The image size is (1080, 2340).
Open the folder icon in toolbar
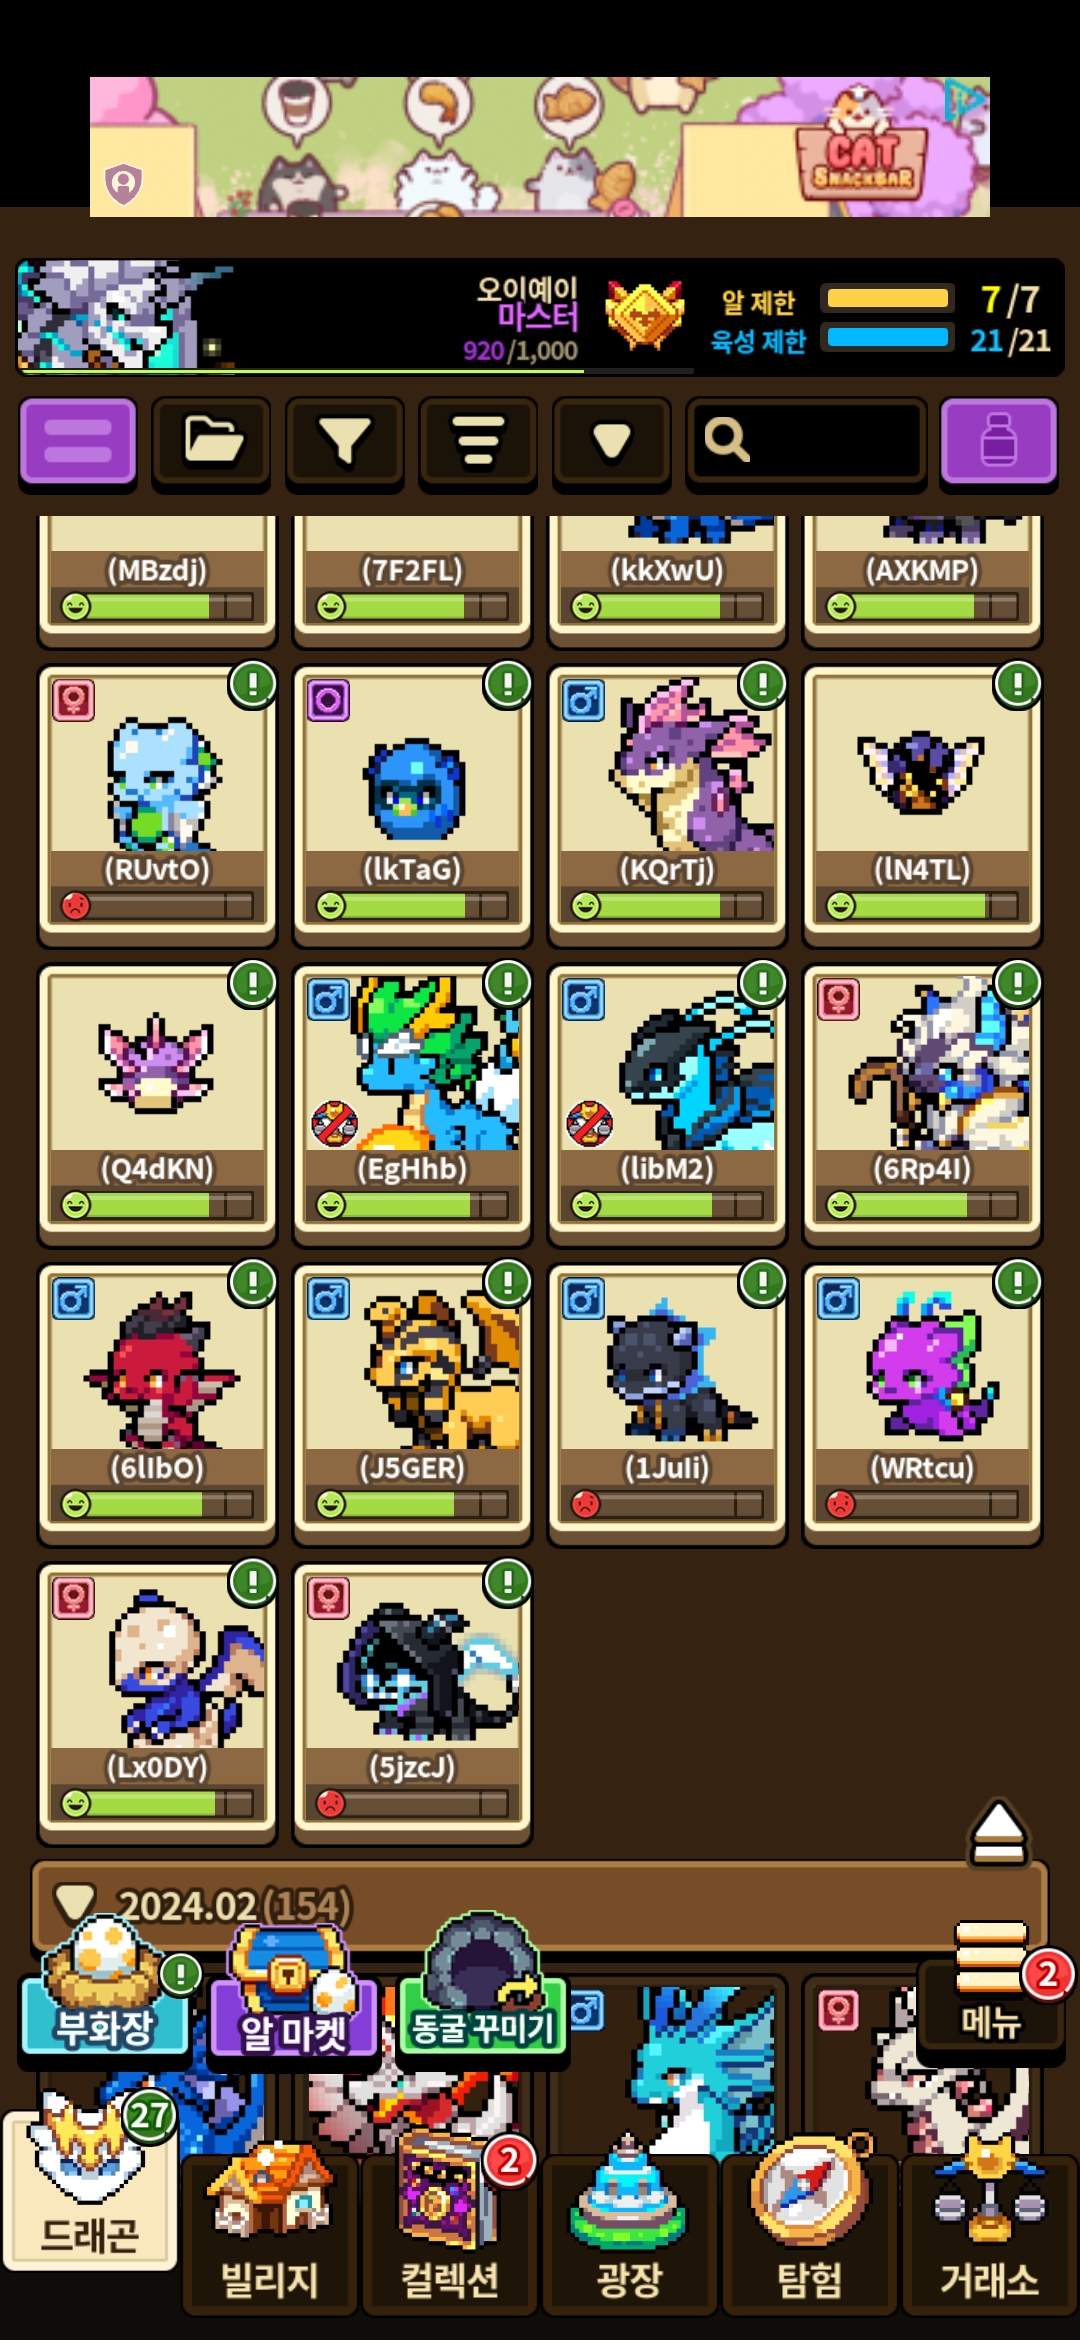[211, 441]
